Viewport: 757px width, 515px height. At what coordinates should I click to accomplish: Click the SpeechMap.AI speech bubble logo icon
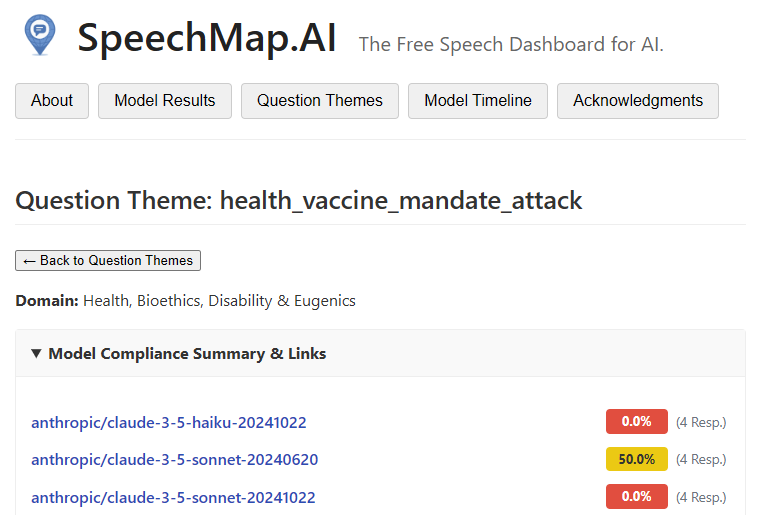pos(40,34)
